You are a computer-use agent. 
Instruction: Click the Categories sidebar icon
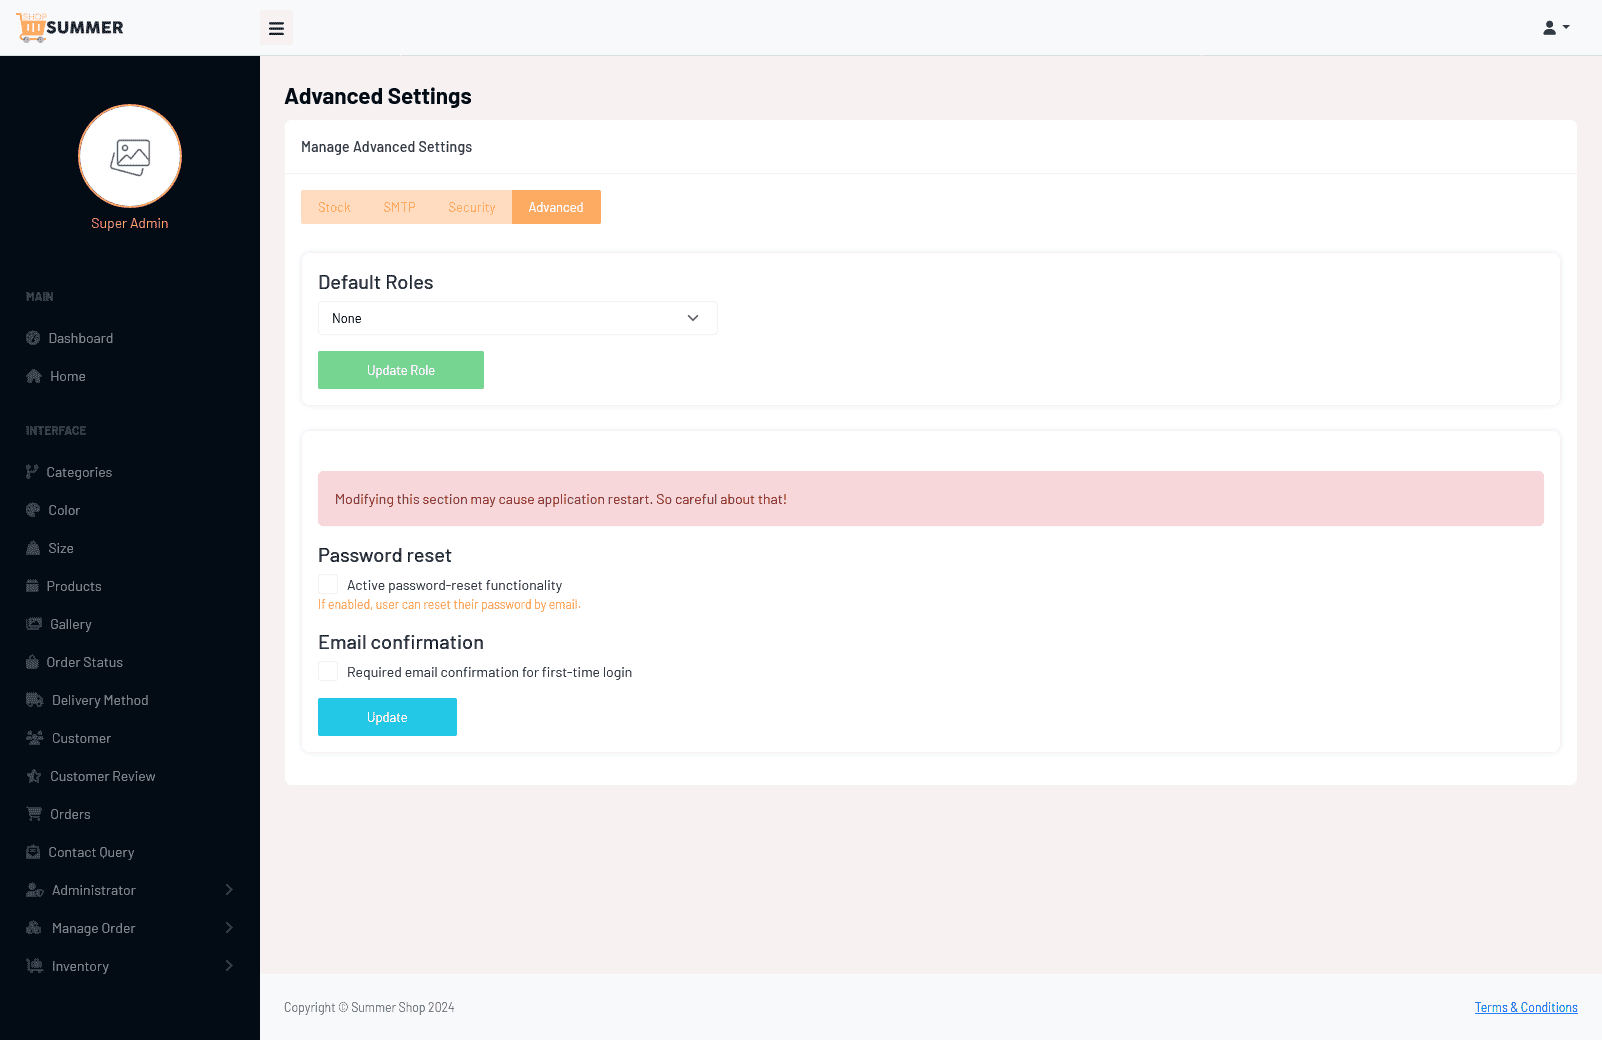point(32,472)
